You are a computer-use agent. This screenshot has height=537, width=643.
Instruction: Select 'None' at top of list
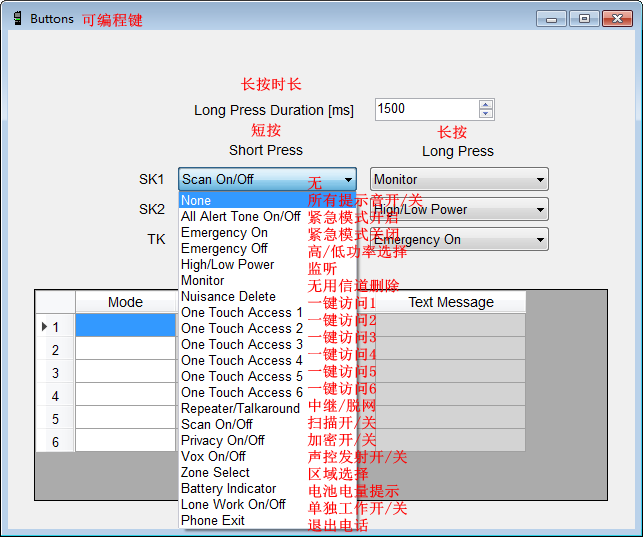coord(196,200)
